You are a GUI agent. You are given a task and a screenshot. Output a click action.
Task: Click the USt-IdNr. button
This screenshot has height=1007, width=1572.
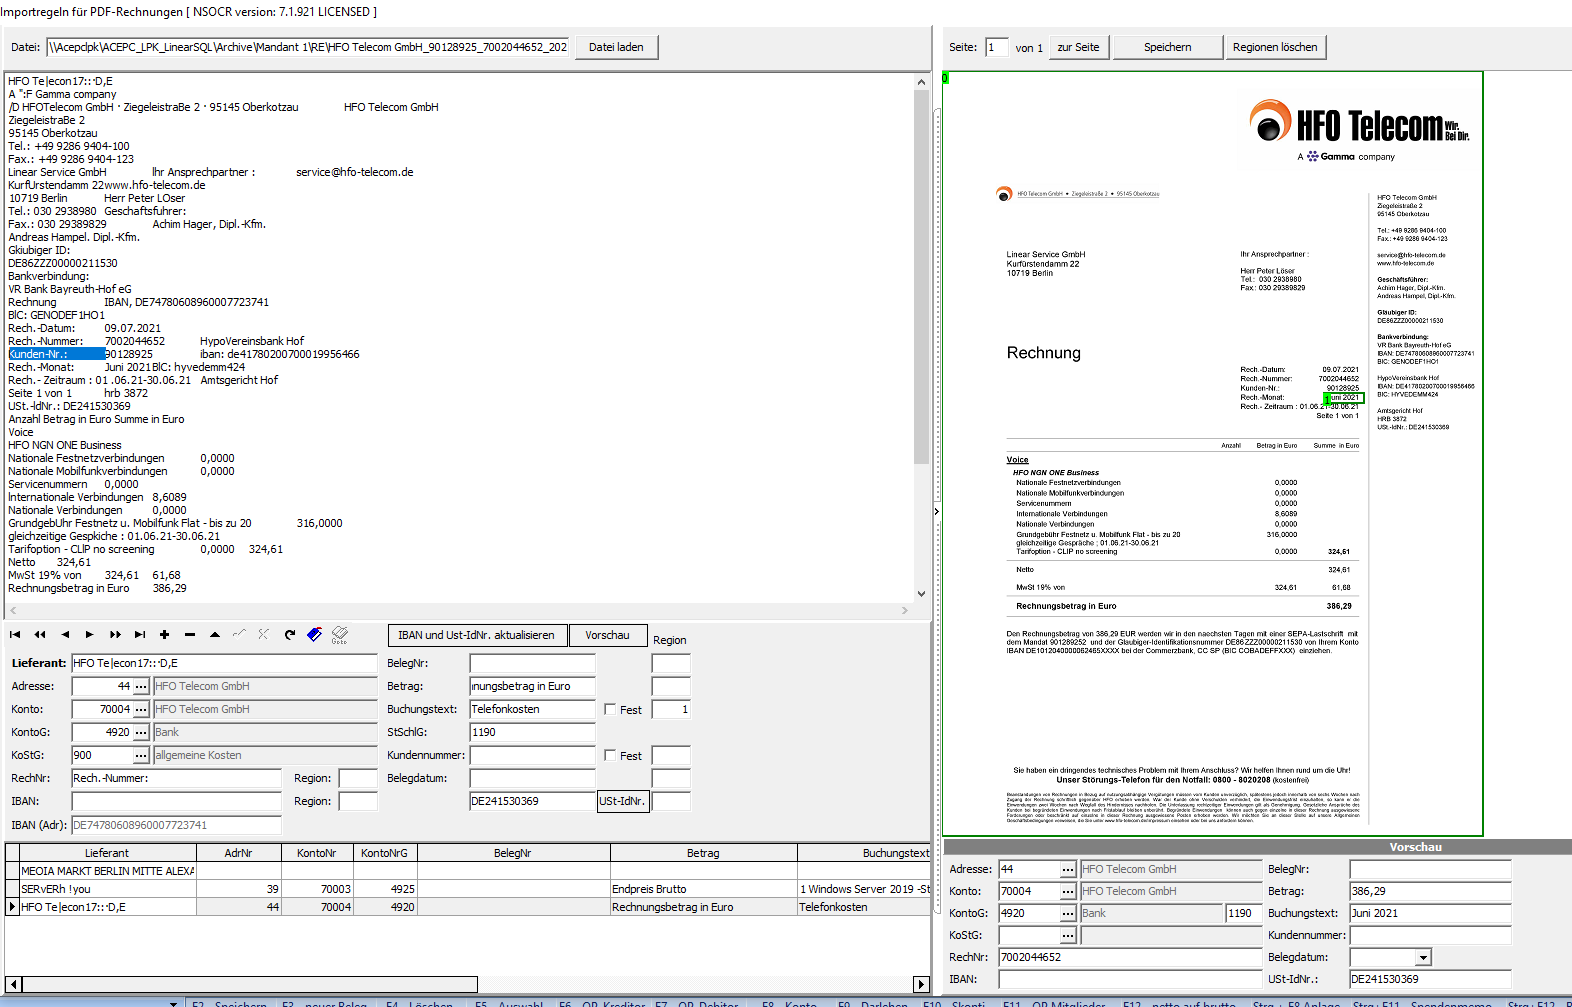click(x=622, y=801)
